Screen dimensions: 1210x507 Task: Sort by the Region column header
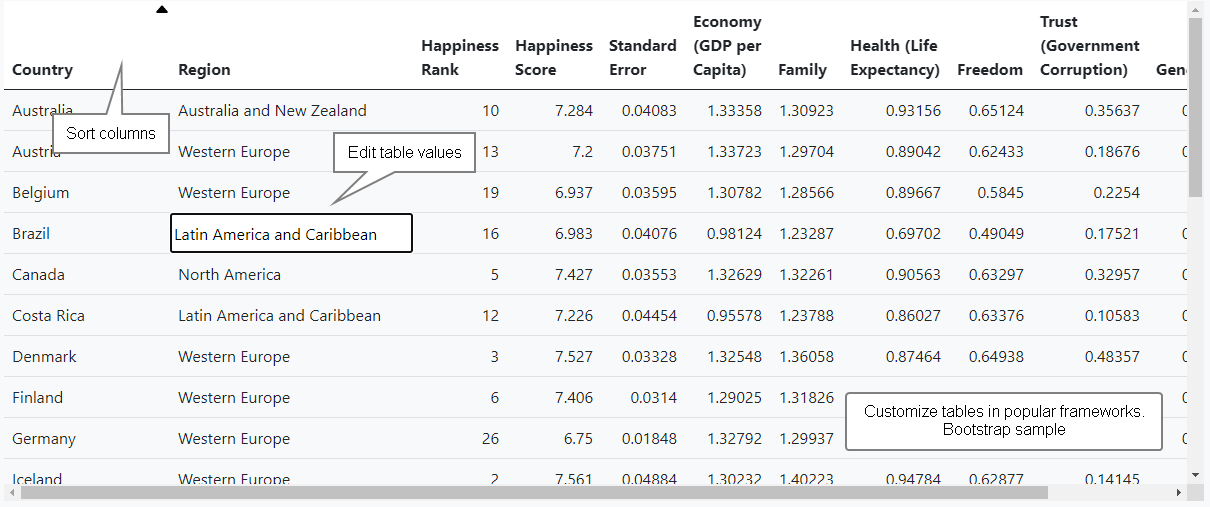(204, 70)
